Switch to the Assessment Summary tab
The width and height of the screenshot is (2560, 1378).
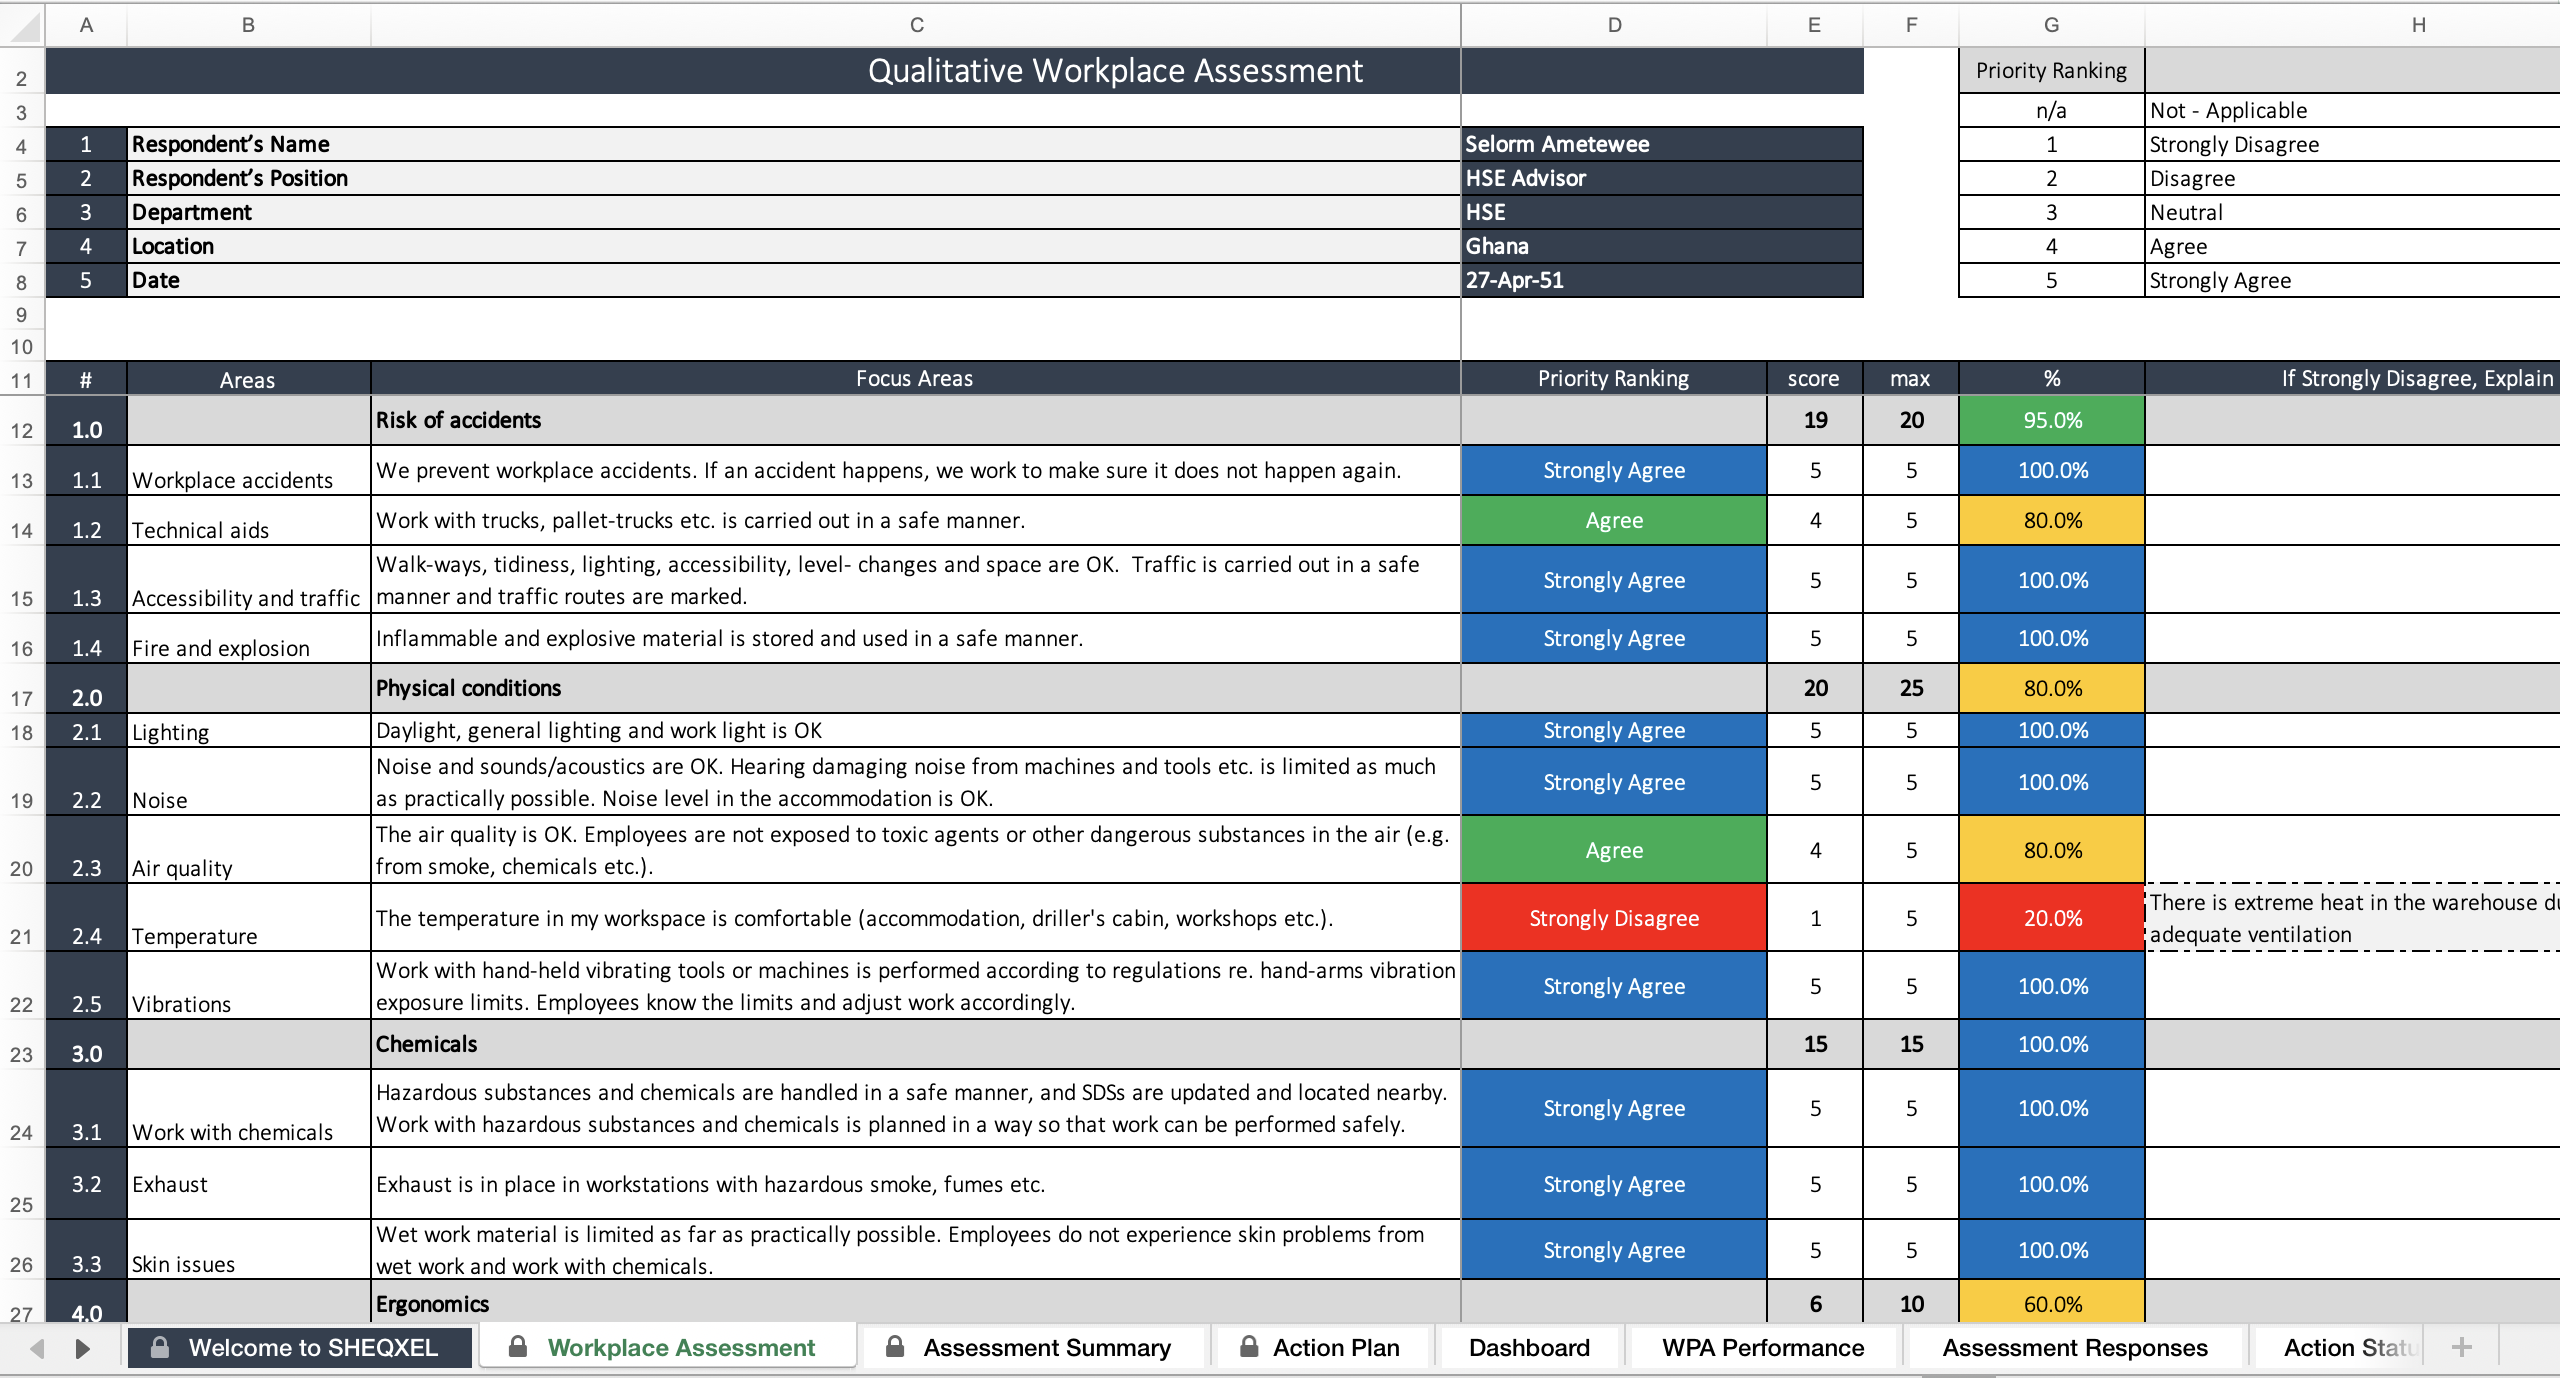click(x=1032, y=1347)
